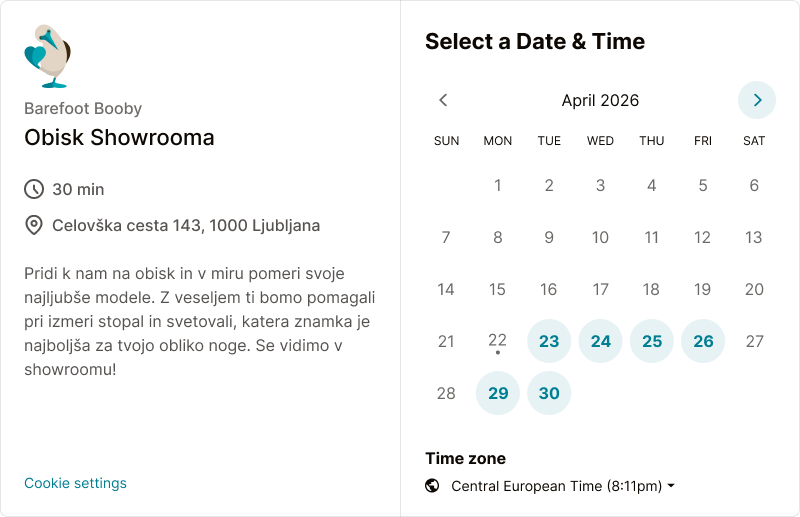The width and height of the screenshot is (800, 517).
Task: Select April 23 date
Action: coord(549,341)
